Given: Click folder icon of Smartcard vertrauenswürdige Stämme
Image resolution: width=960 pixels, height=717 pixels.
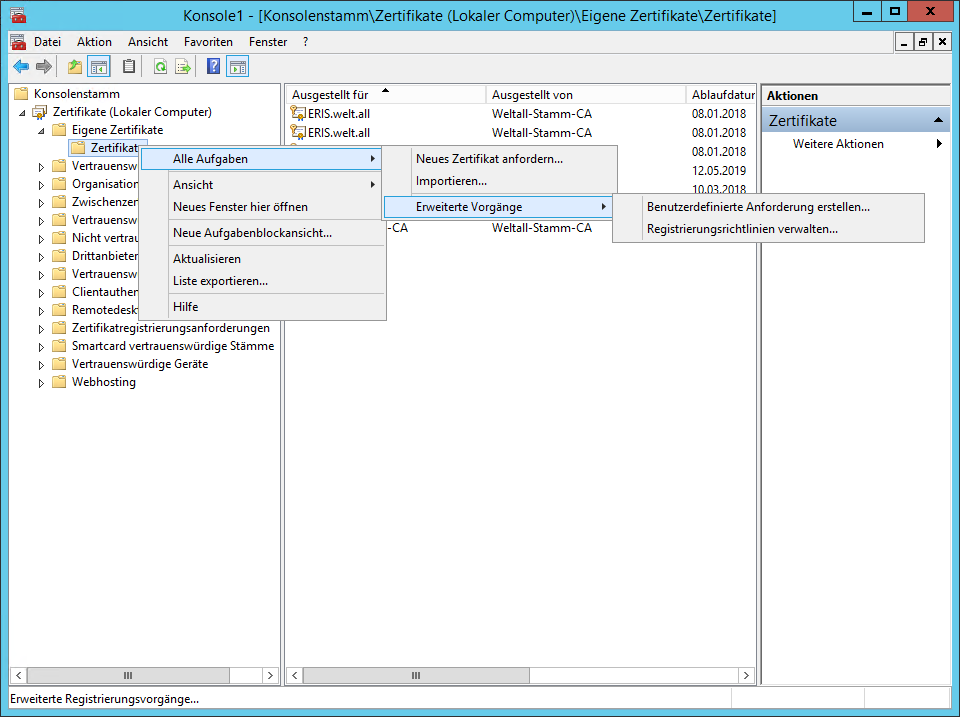Looking at the screenshot, I should click(x=59, y=346).
